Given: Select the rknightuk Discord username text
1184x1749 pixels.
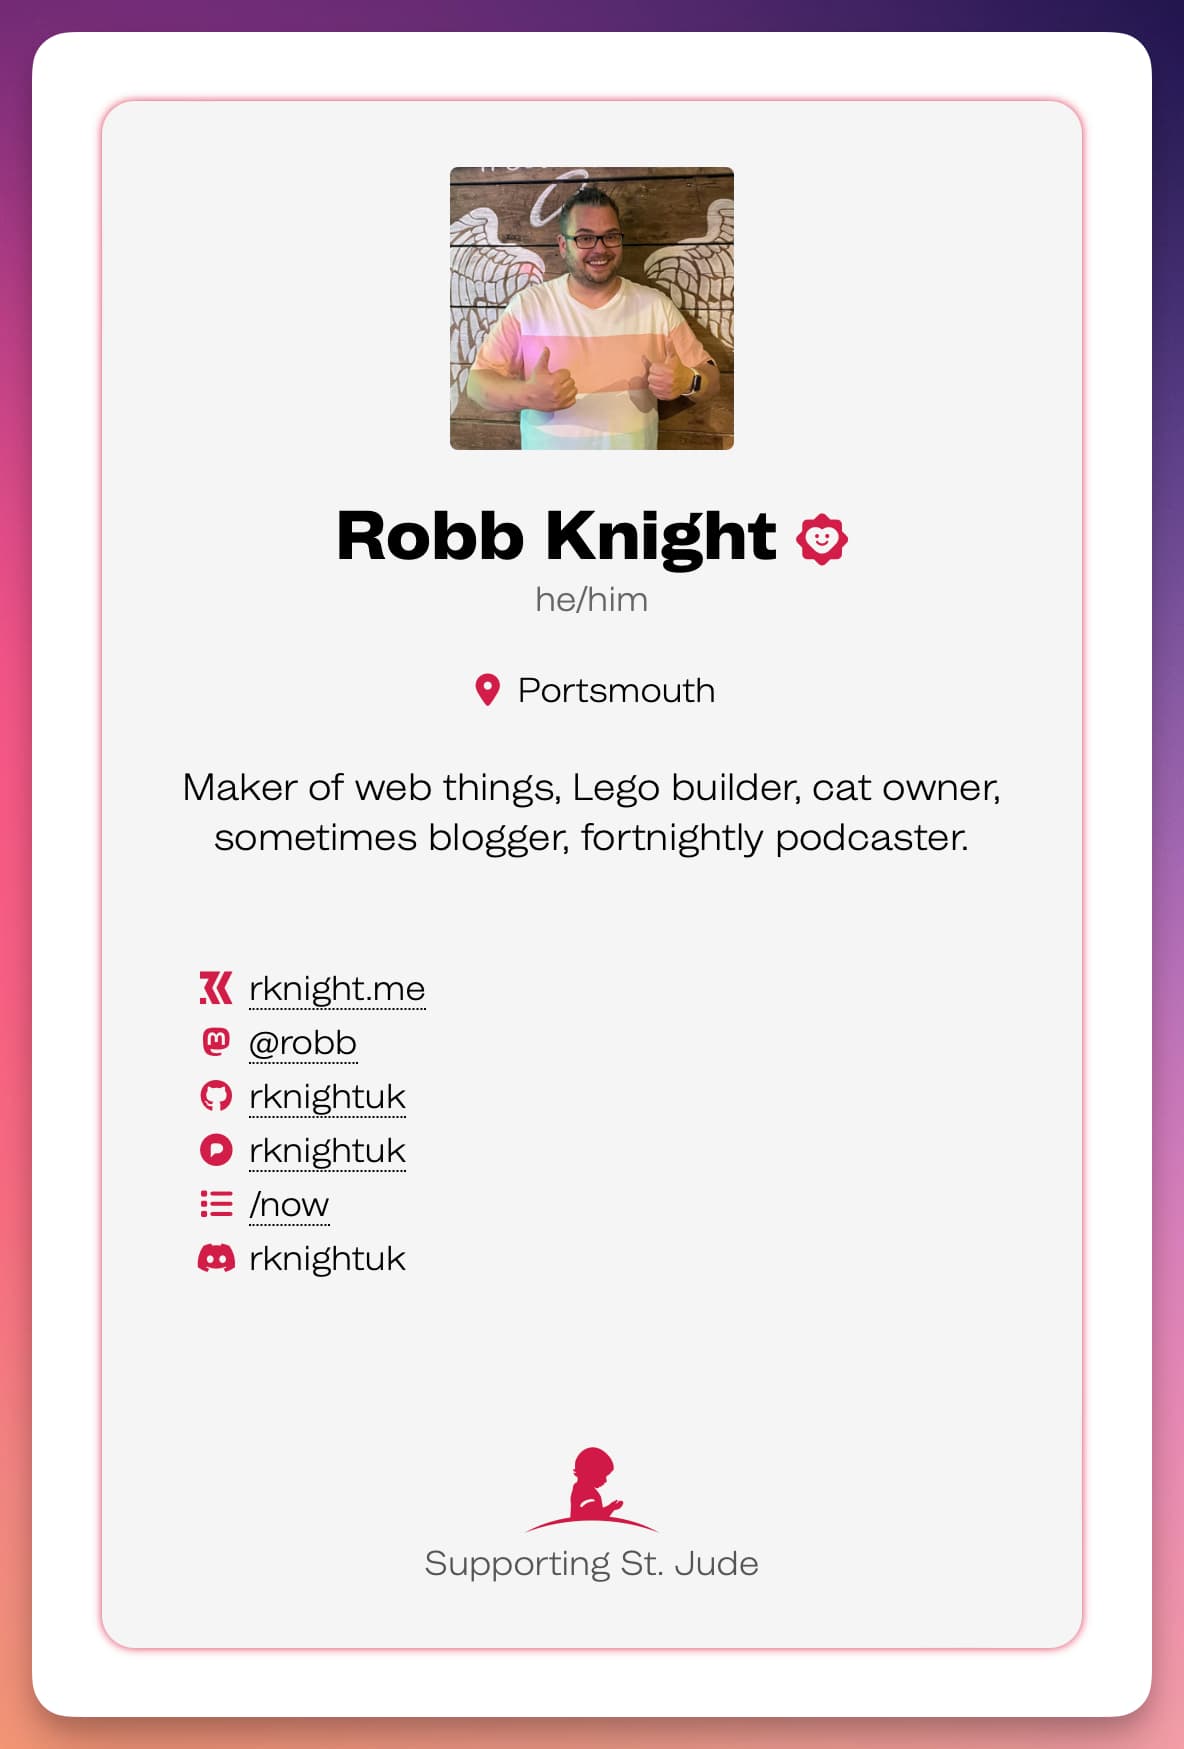Looking at the screenshot, I should [327, 1258].
